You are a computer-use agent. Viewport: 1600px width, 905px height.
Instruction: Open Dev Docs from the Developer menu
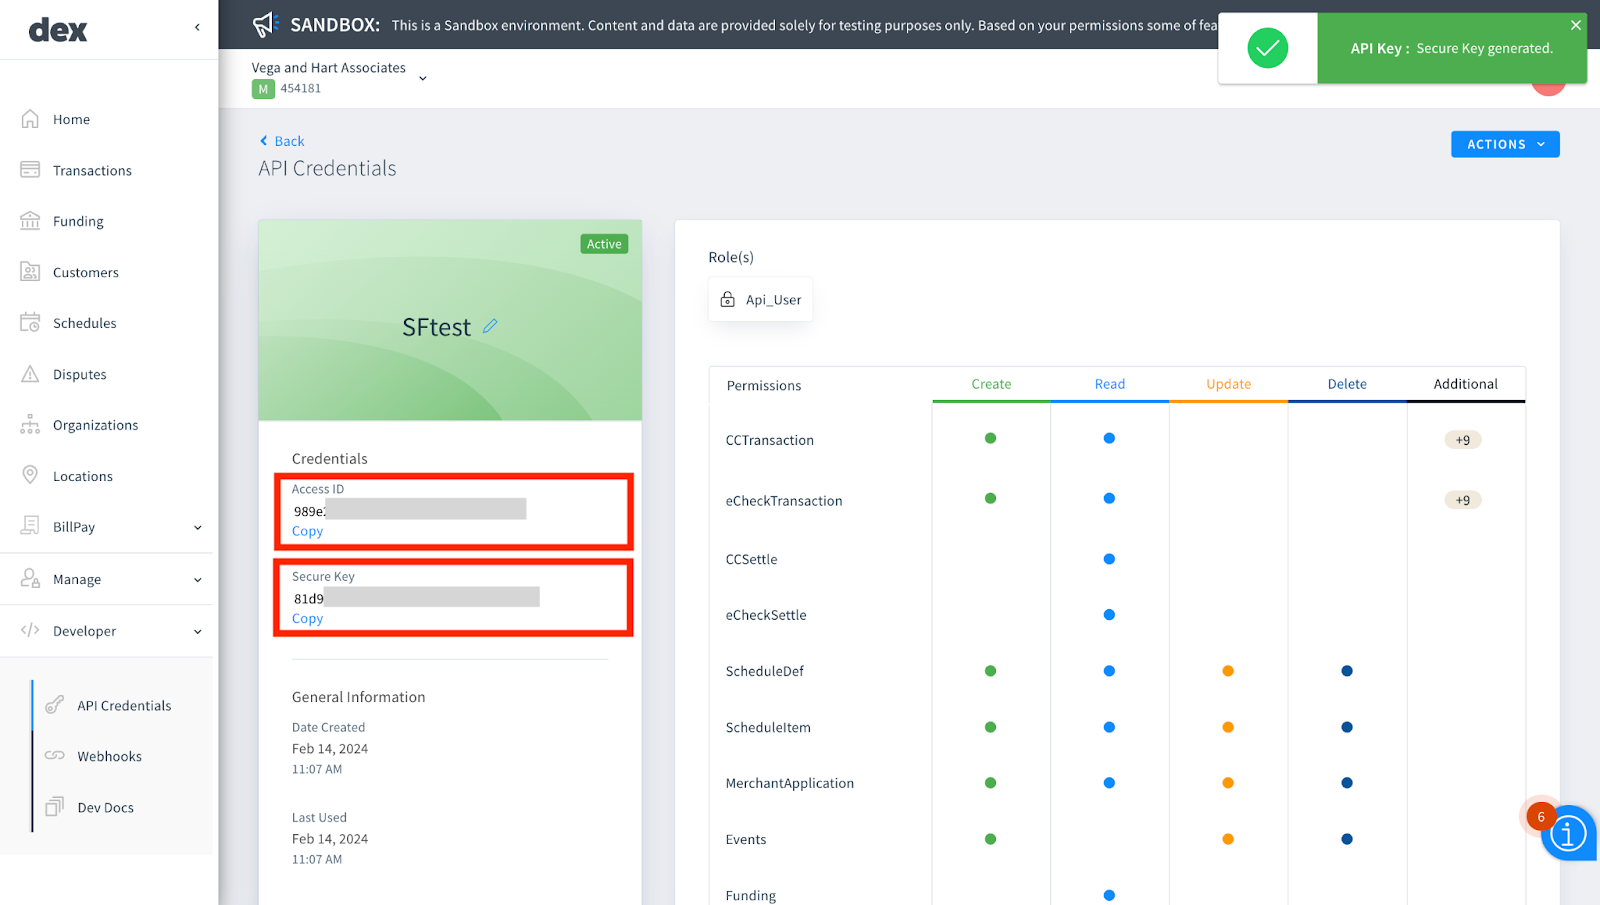click(103, 807)
